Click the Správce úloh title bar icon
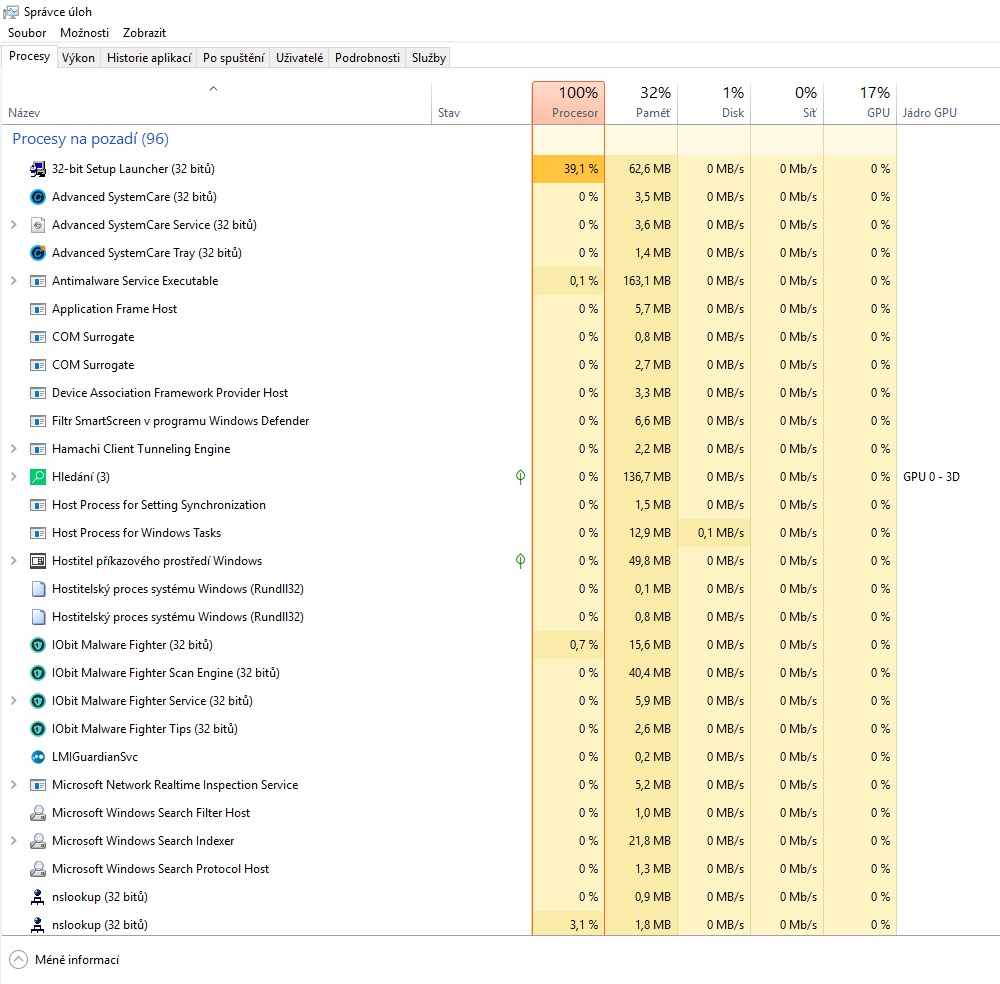 [11, 11]
